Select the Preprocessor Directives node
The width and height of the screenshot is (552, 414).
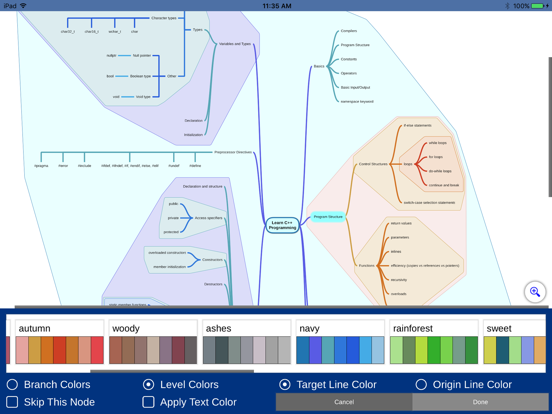pos(233,152)
